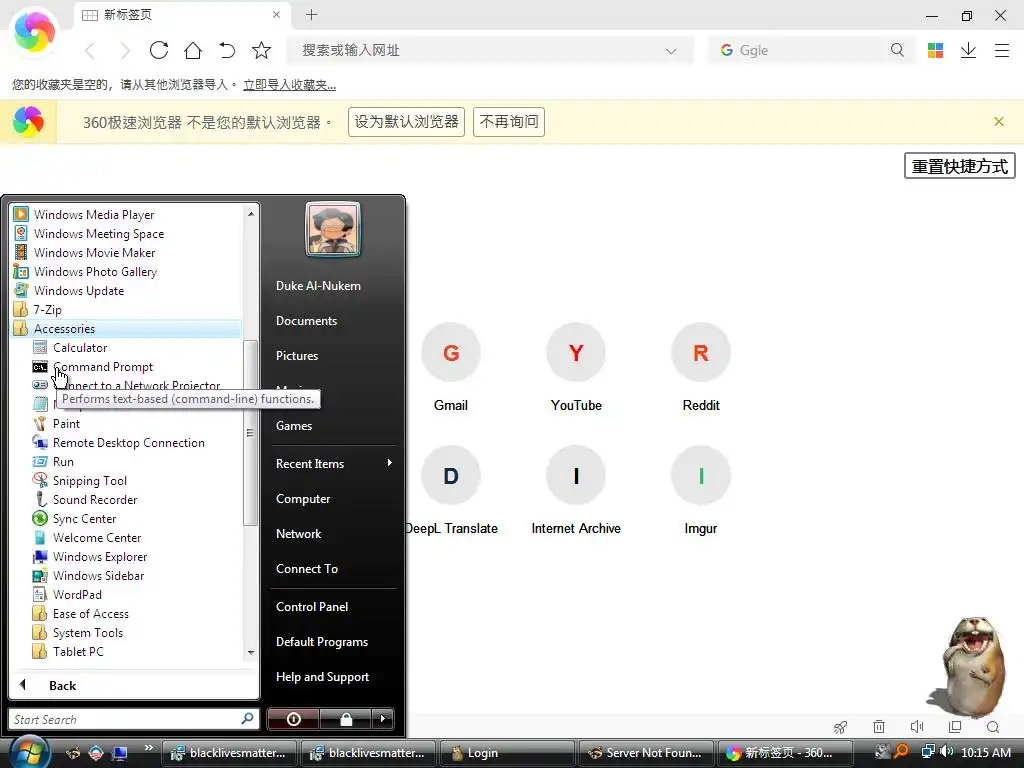Expand the address bar dropdown arrow

(671, 51)
